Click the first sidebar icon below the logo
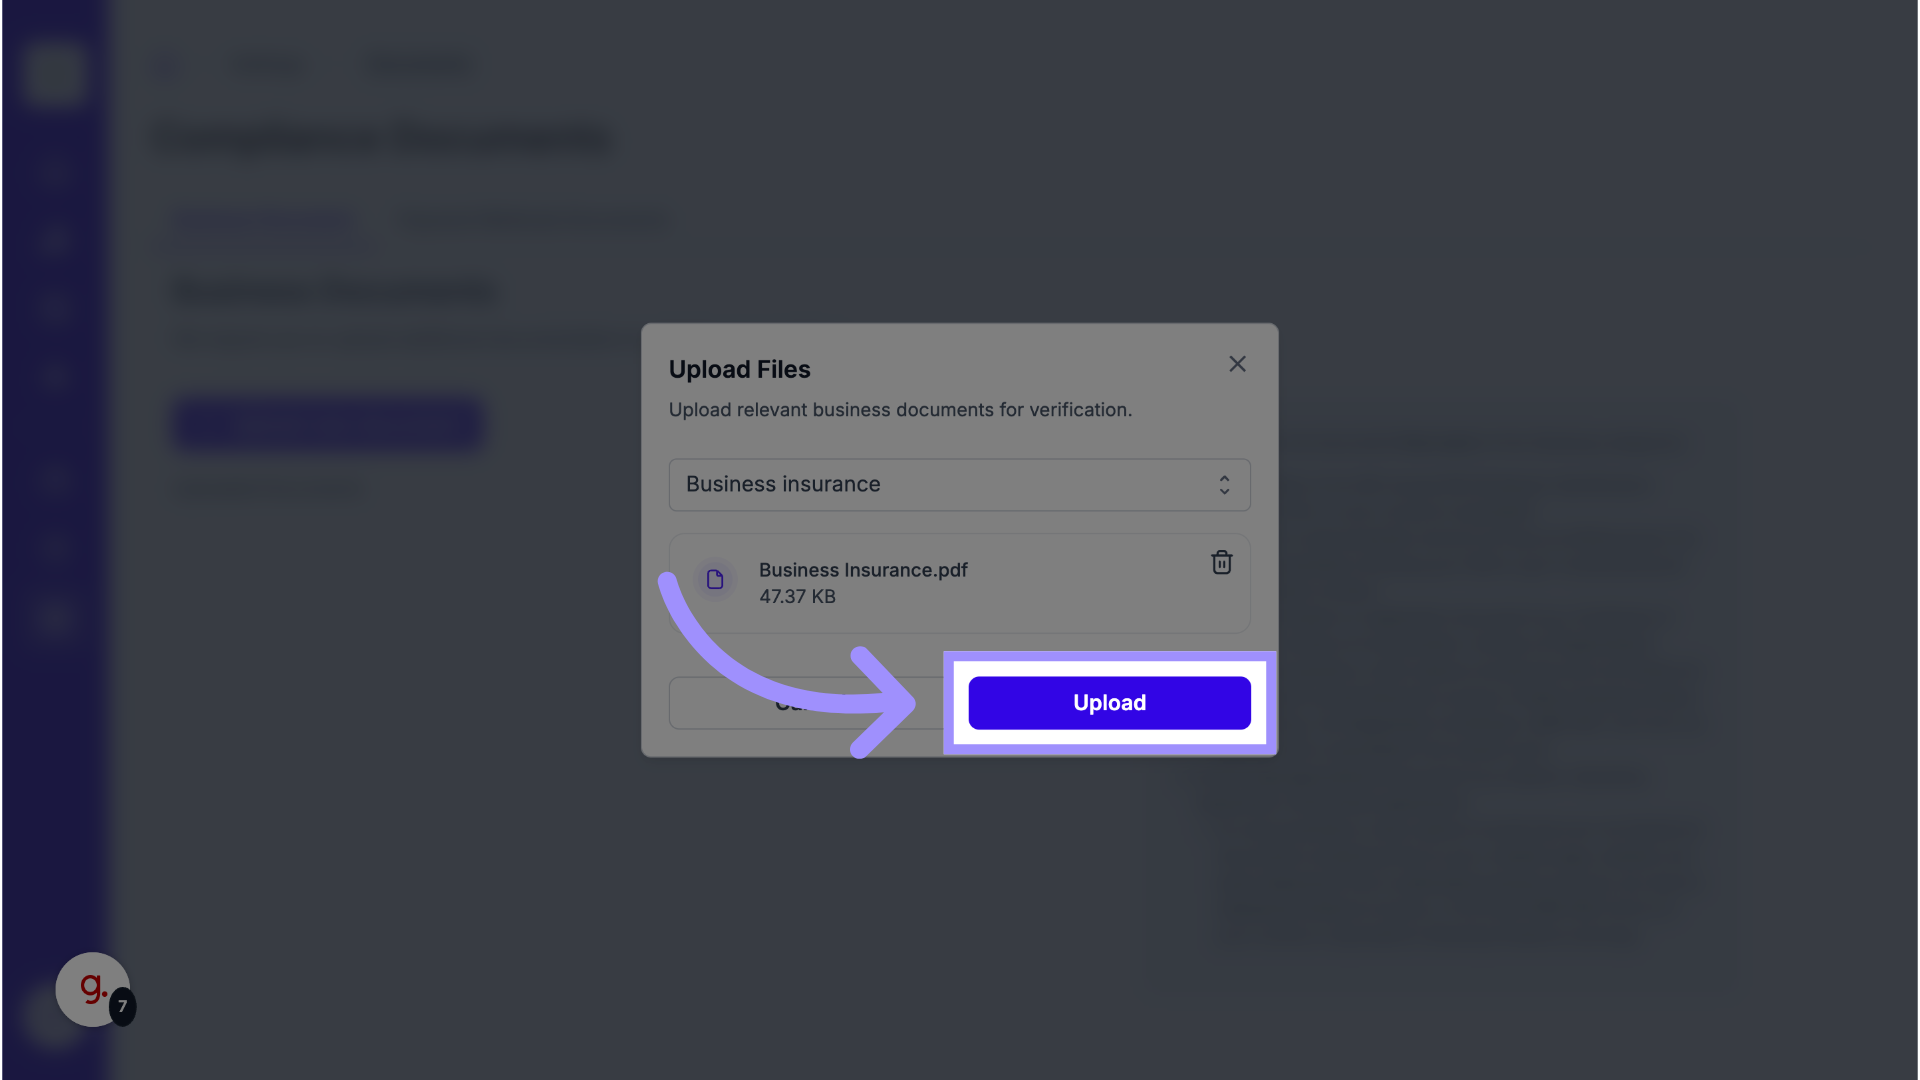The width and height of the screenshot is (1920, 1080). 53,170
